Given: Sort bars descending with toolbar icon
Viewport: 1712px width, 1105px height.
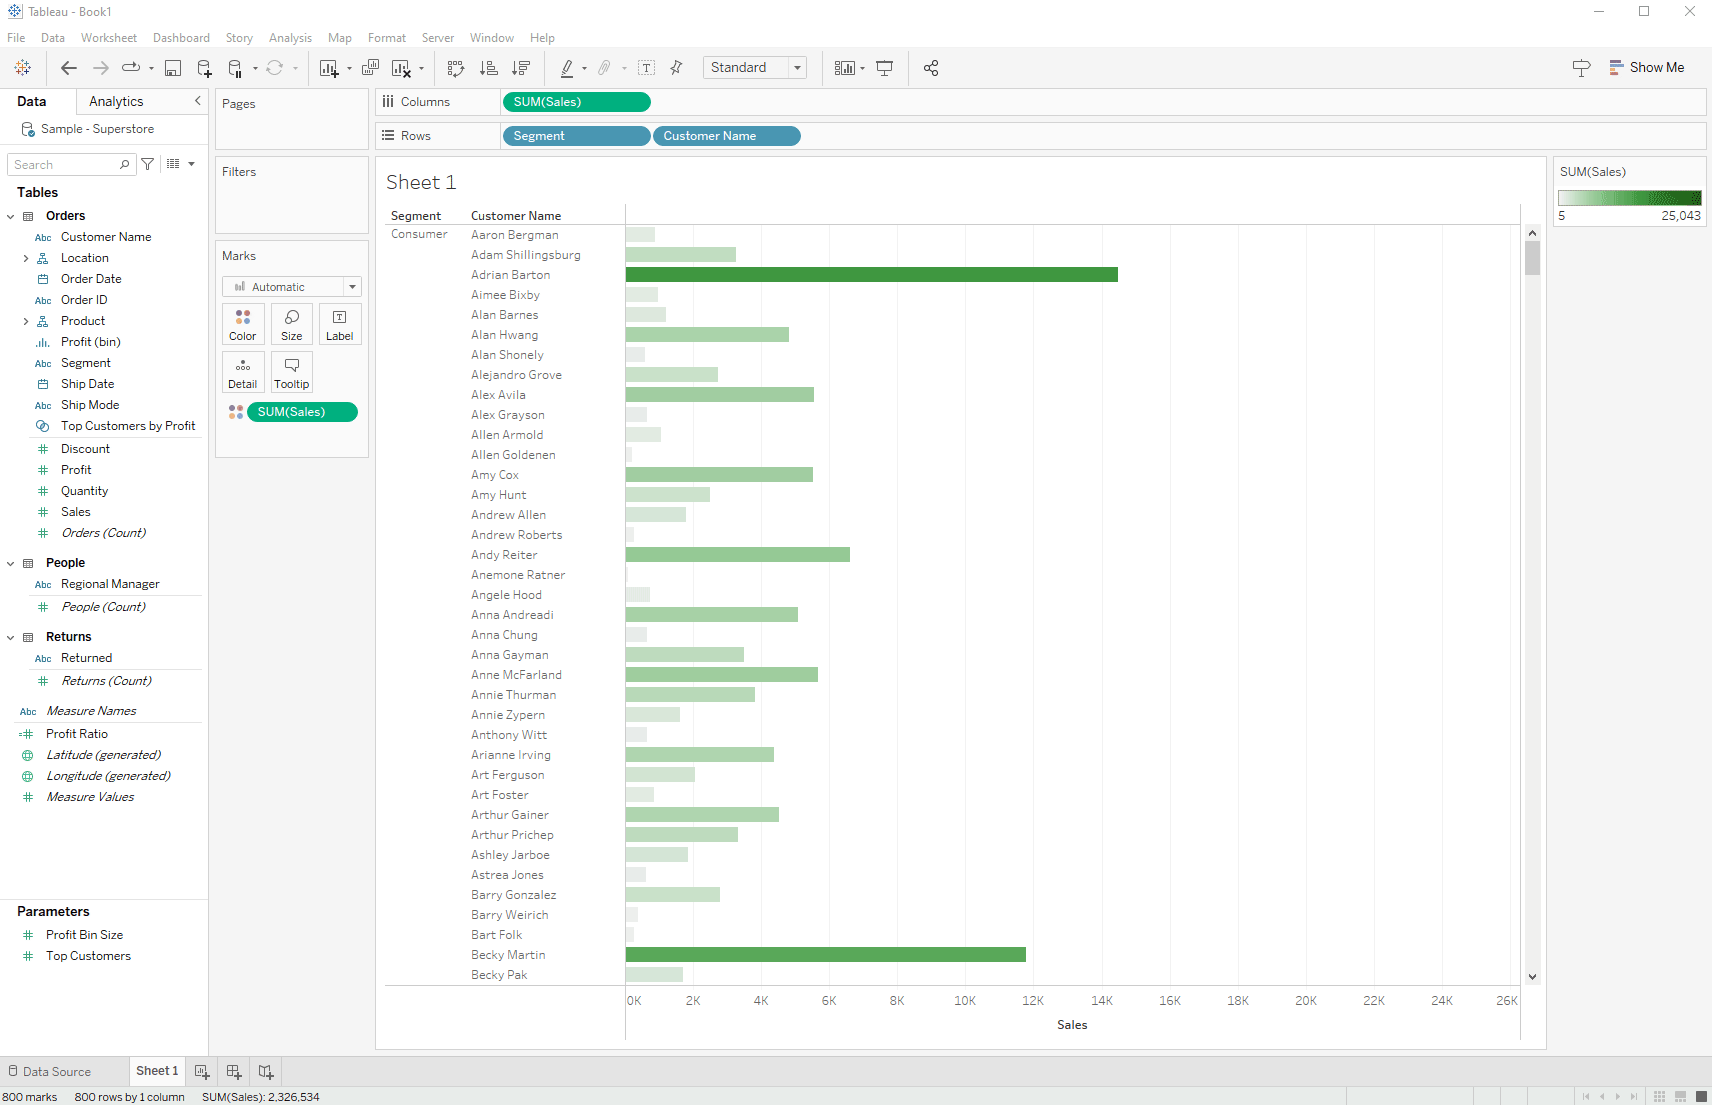Looking at the screenshot, I should 521,68.
